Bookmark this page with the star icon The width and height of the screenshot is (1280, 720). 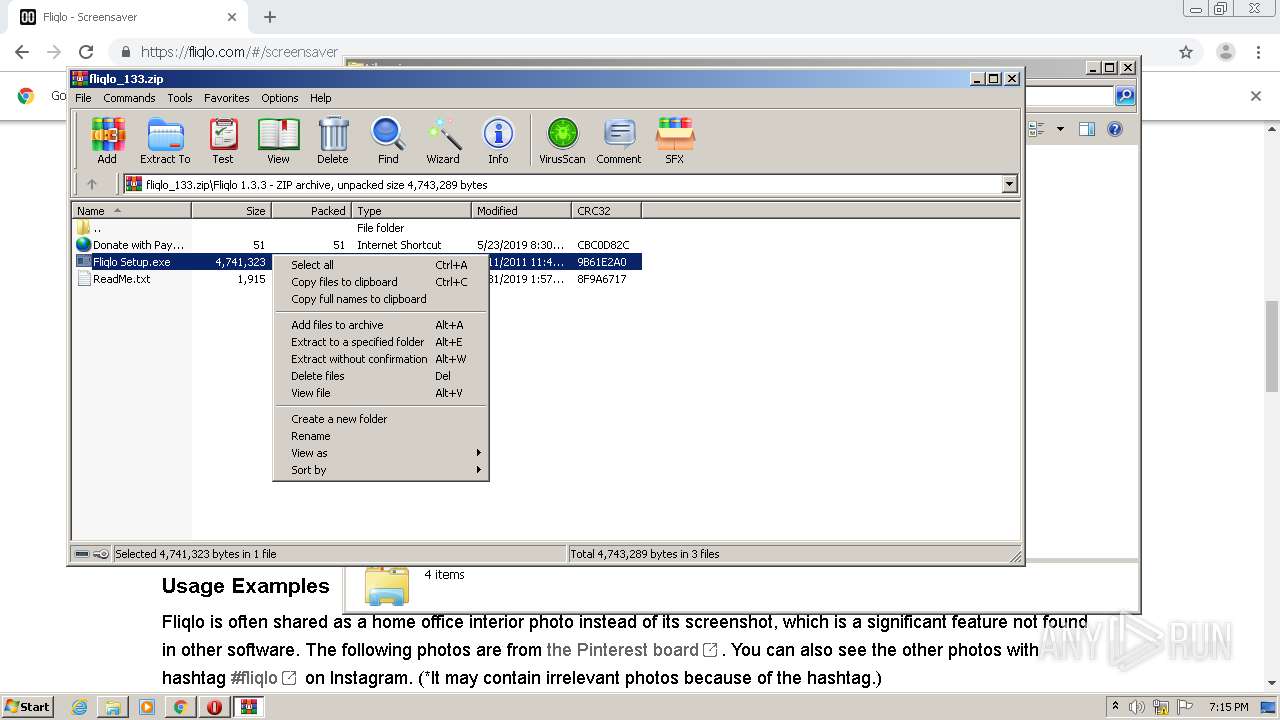(x=1186, y=52)
